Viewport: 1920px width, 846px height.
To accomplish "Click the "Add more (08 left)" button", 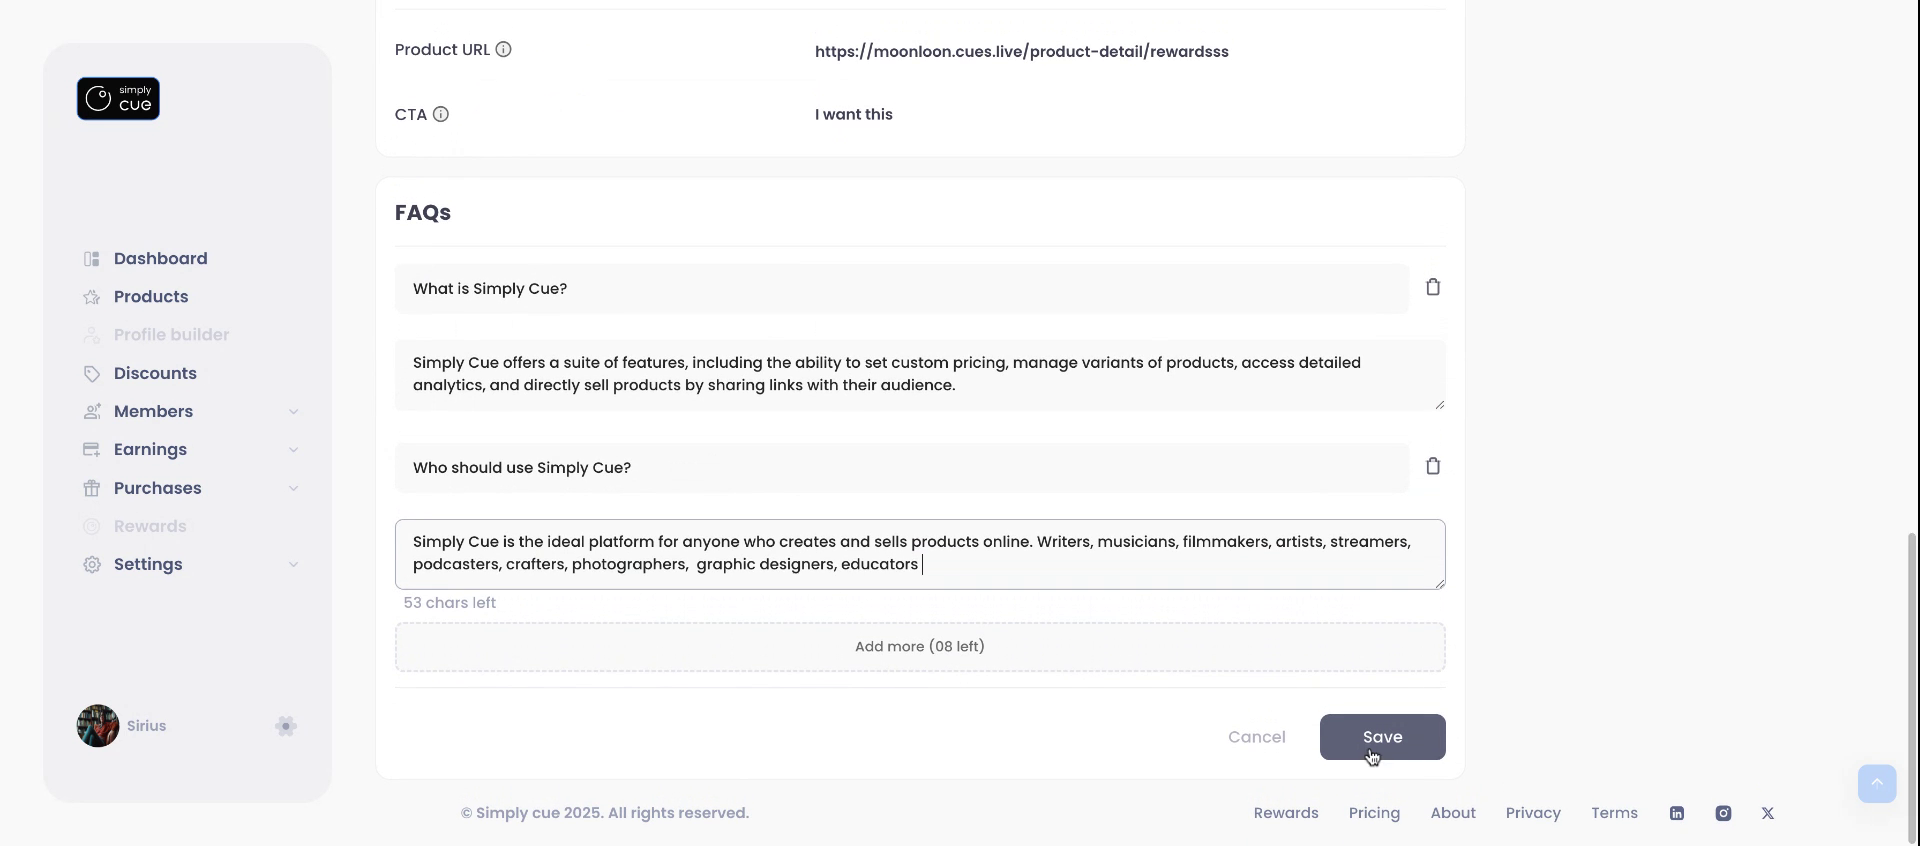I will [x=920, y=647].
